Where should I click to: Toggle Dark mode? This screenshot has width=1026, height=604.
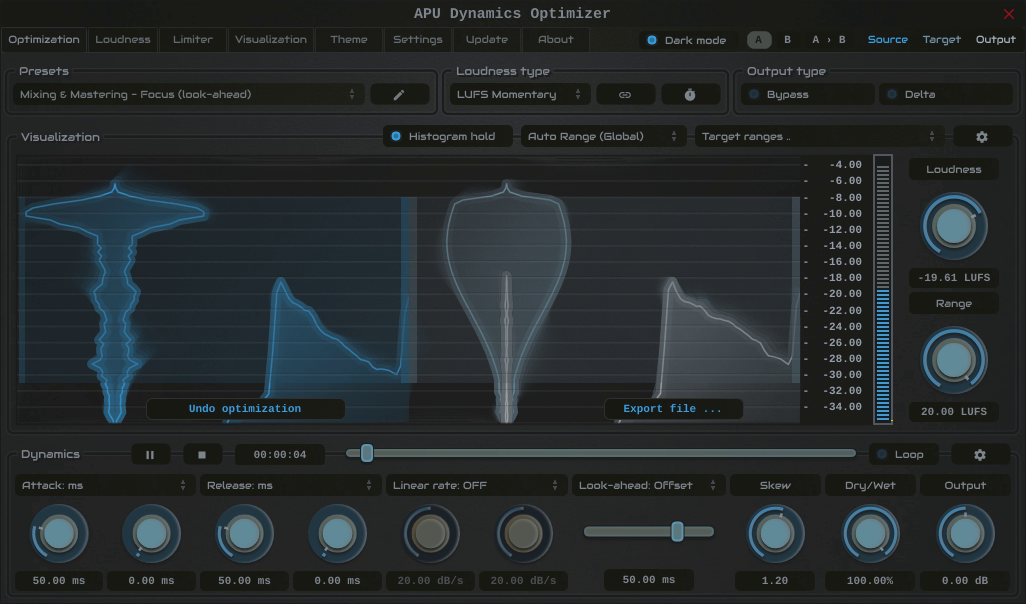tap(688, 40)
